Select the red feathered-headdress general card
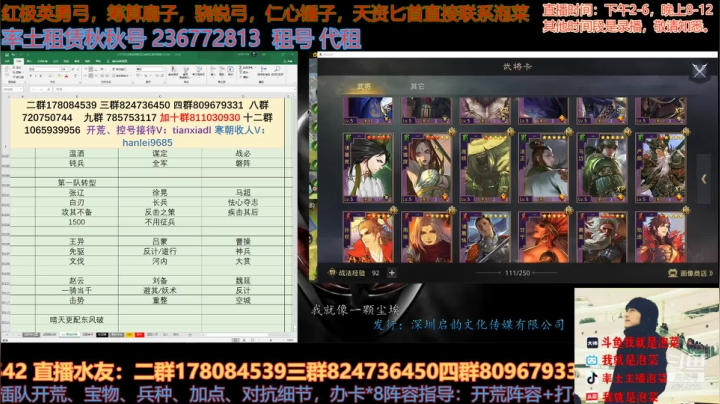Screen dimensions: 720x404 pos(544,237)
